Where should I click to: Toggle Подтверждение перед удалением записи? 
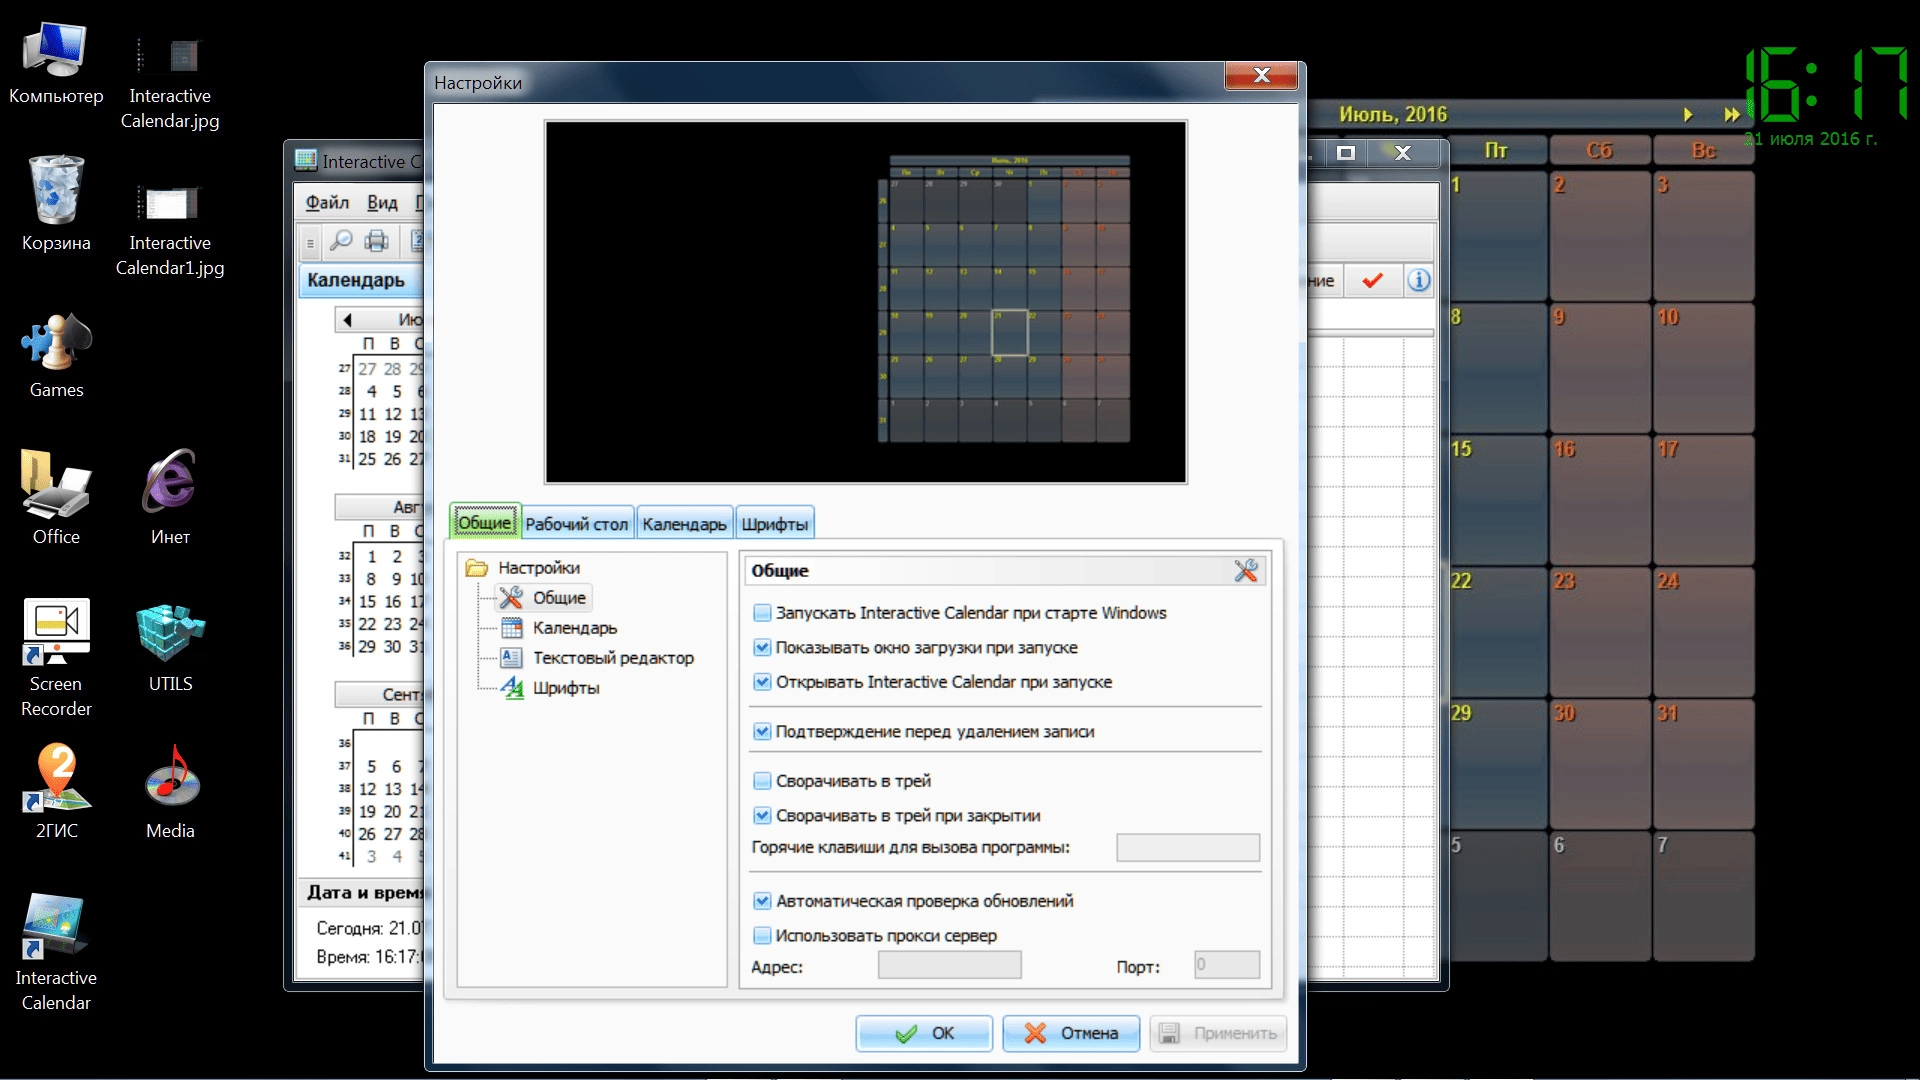(762, 732)
